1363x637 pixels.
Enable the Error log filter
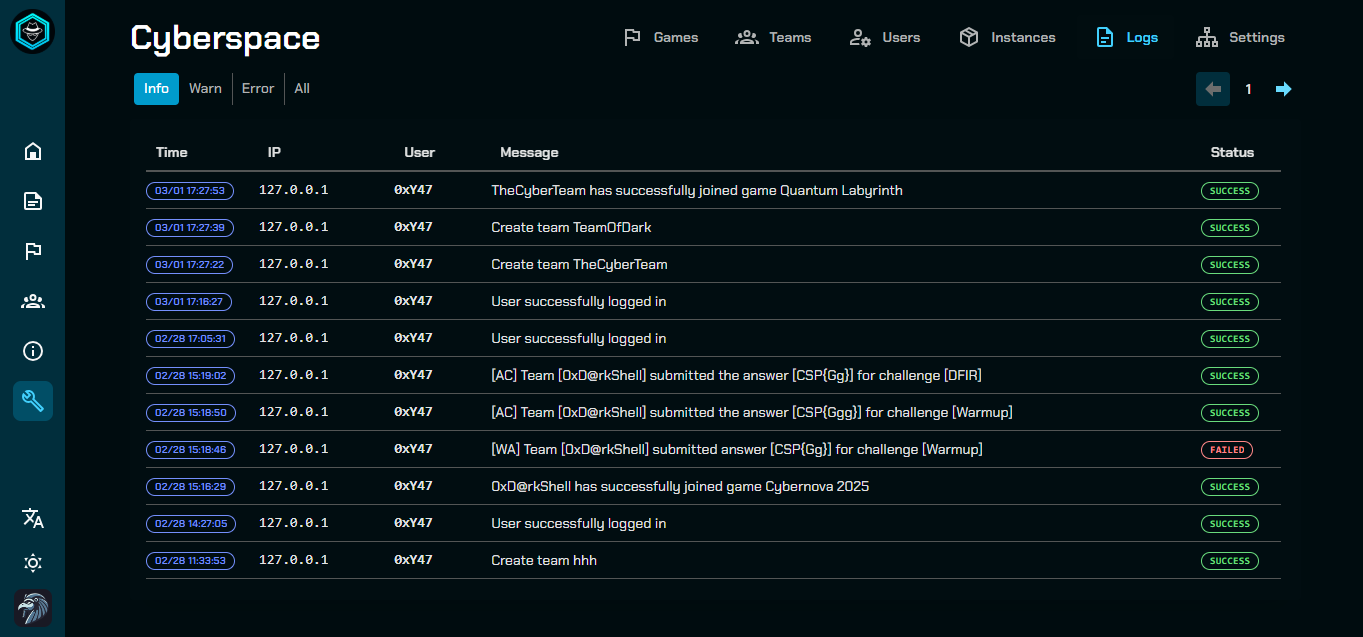click(x=258, y=88)
